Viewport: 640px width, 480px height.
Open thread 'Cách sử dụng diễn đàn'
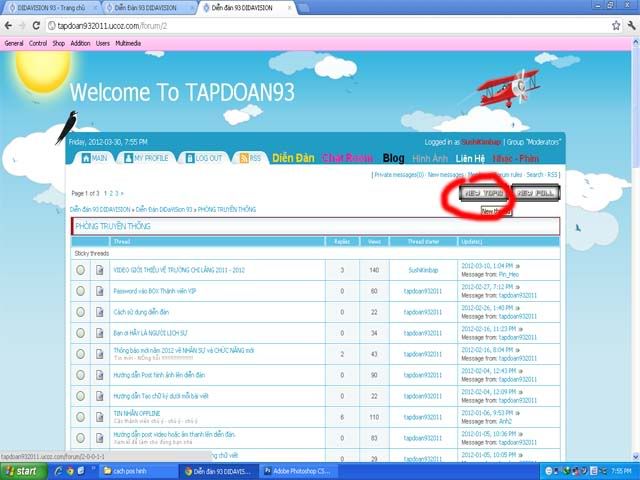click(141, 312)
